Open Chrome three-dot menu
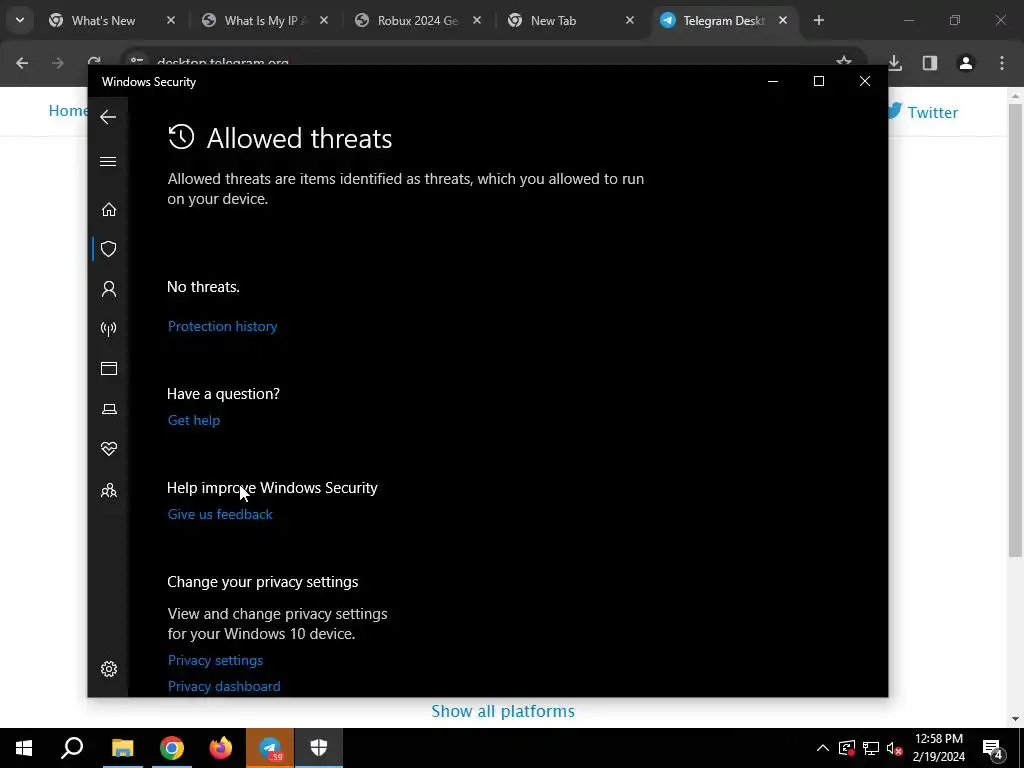Image resolution: width=1024 pixels, height=768 pixels. point(1001,63)
